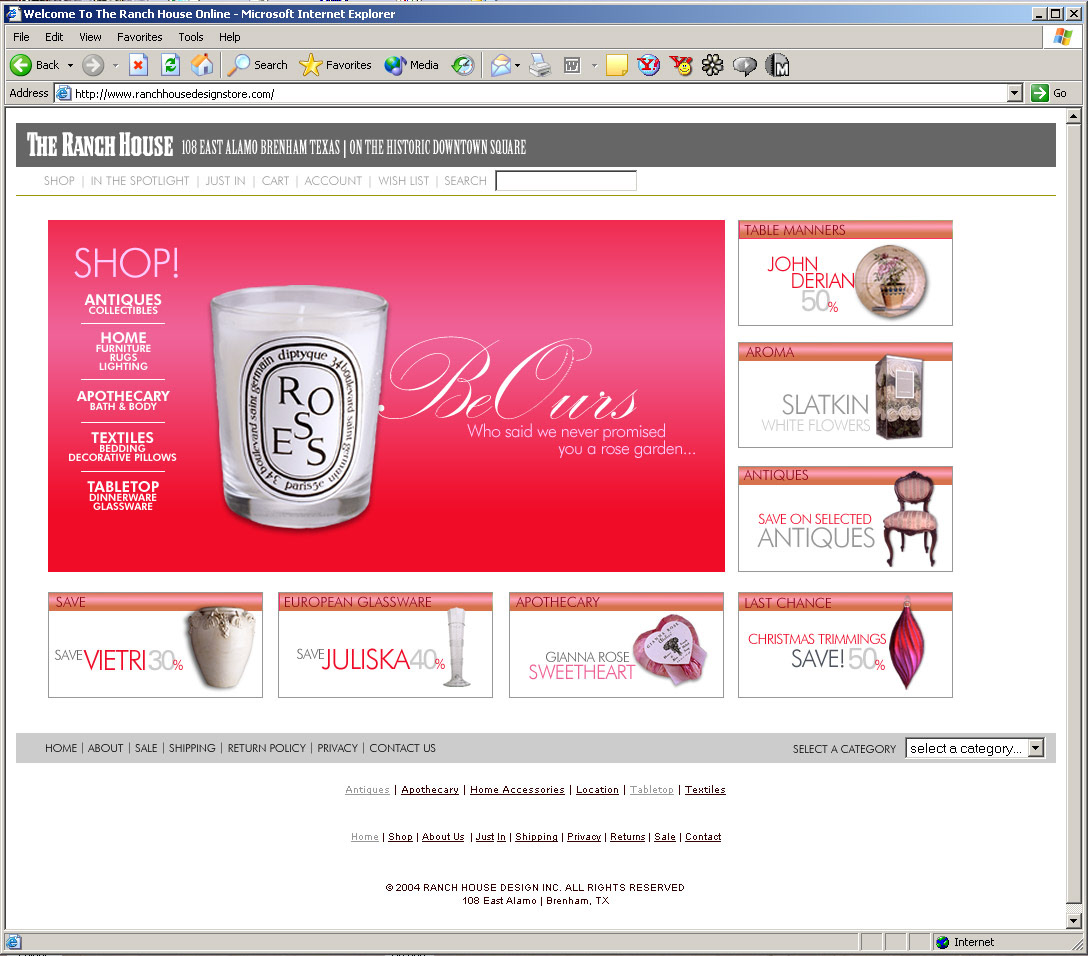Image resolution: width=1088 pixels, height=956 pixels.
Task: Expand the Mail button dropdown arrow
Action: (x=518, y=66)
